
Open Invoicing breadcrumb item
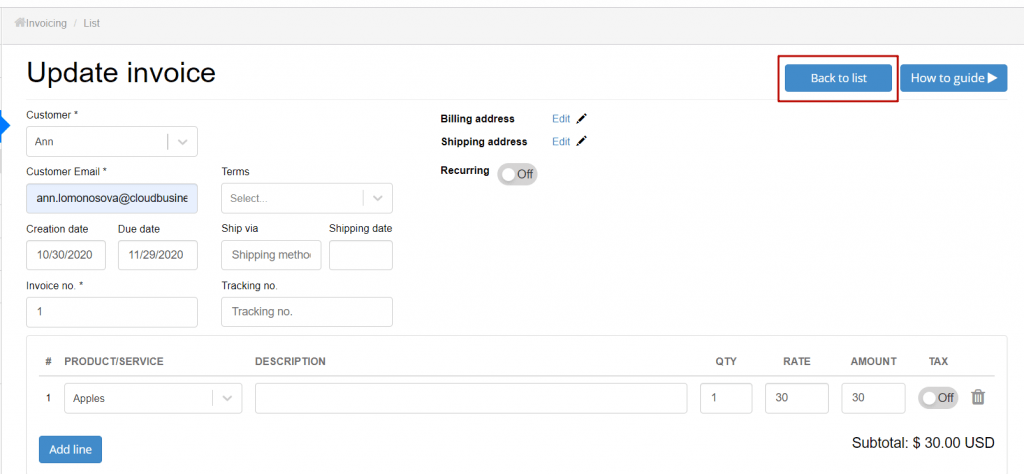tap(46, 24)
